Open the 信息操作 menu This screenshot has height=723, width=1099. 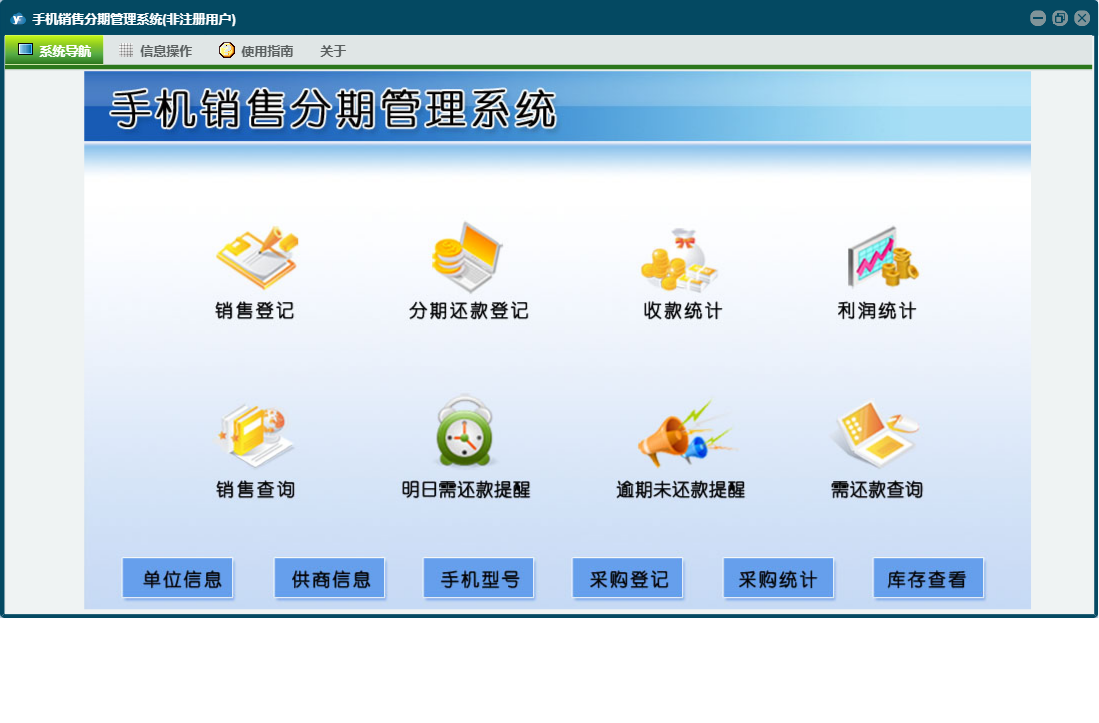156,50
